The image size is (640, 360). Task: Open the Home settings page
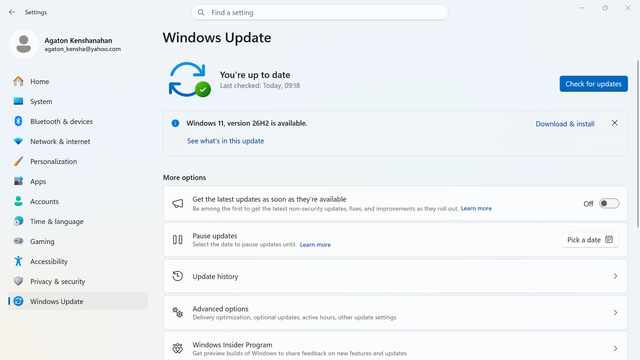pyautogui.click(x=78, y=81)
